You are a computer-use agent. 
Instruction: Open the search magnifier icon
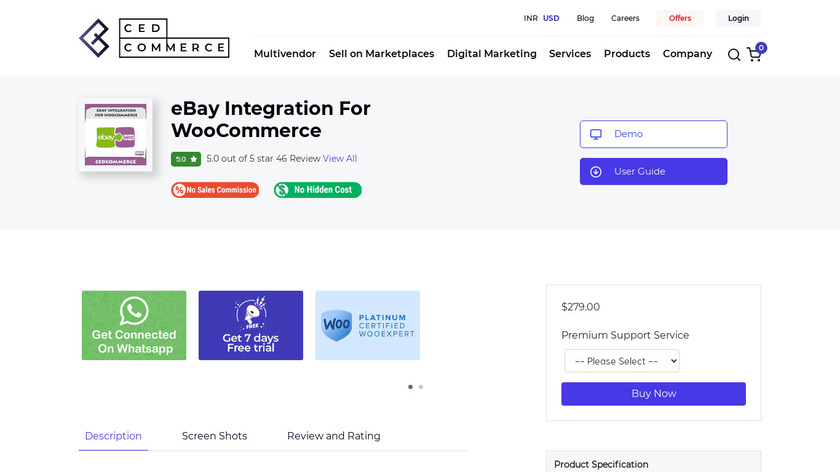coord(734,55)
